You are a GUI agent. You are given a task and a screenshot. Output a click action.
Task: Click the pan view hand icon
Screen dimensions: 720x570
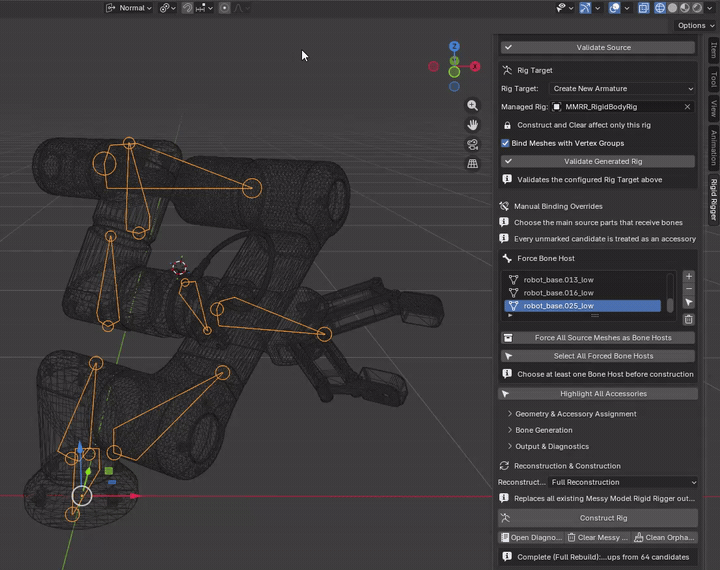[x=472, y=124]
